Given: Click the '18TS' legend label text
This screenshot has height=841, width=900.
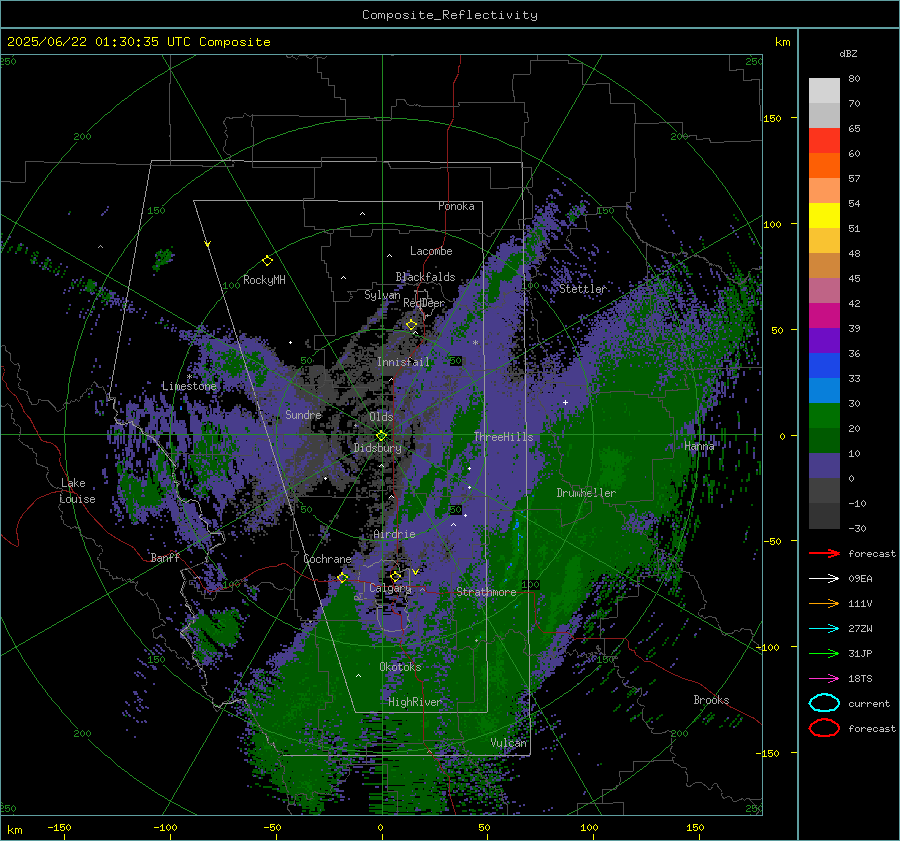Looking at the screenshot, I should [860, 679].
